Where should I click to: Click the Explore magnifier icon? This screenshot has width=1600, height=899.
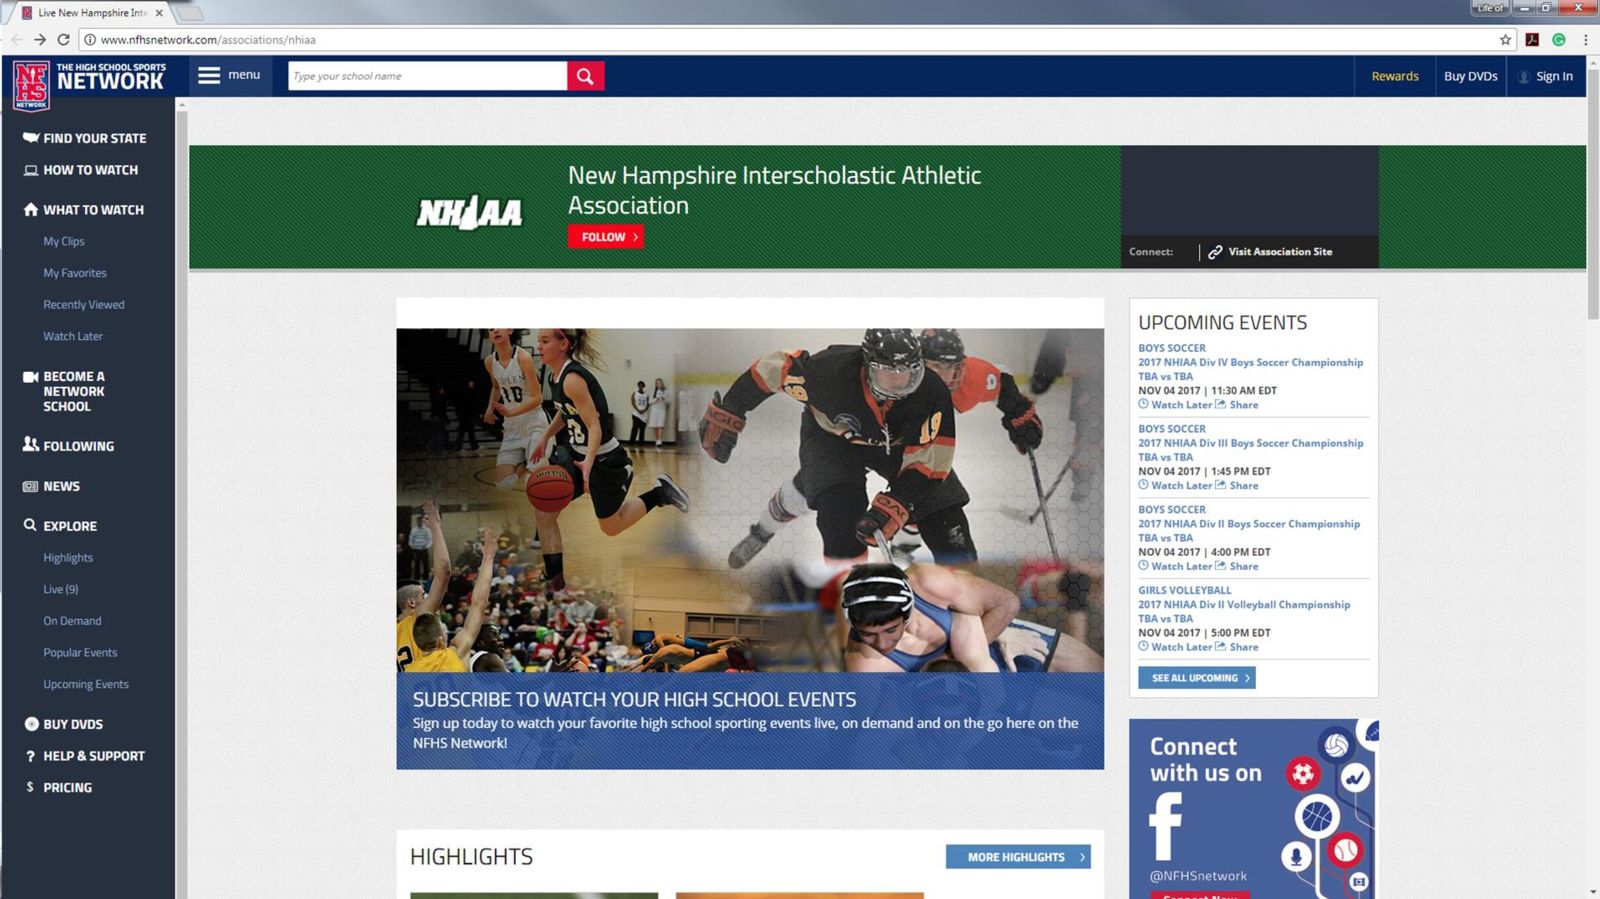[x=31, y=524]
